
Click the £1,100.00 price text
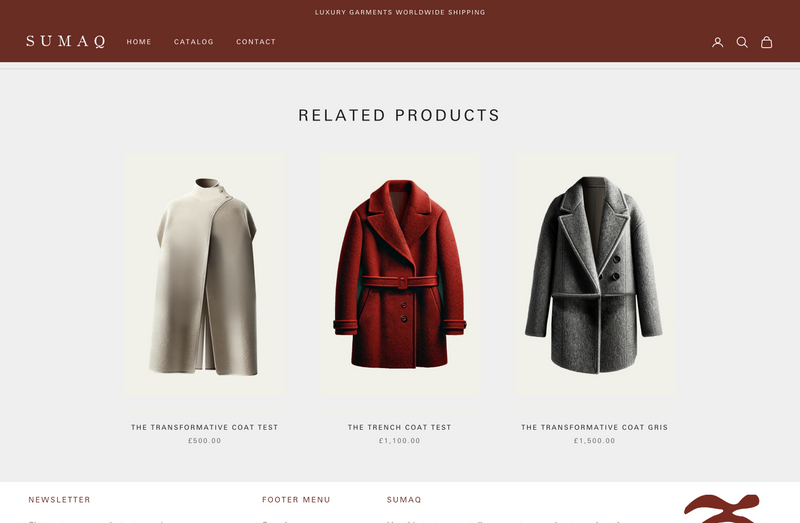coord(399,441)
